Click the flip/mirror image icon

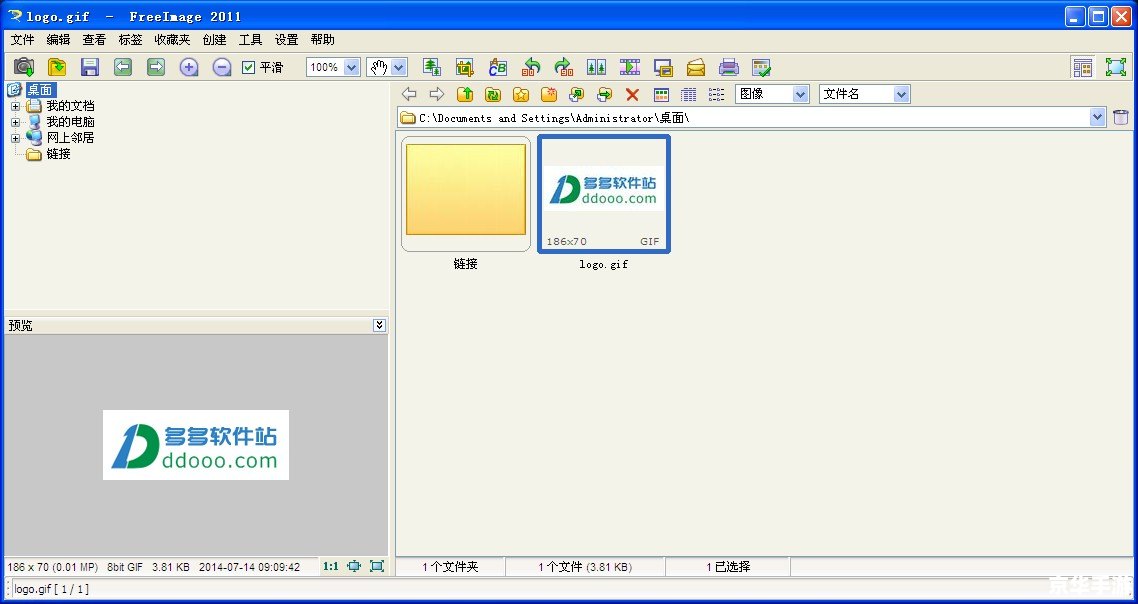597,68
